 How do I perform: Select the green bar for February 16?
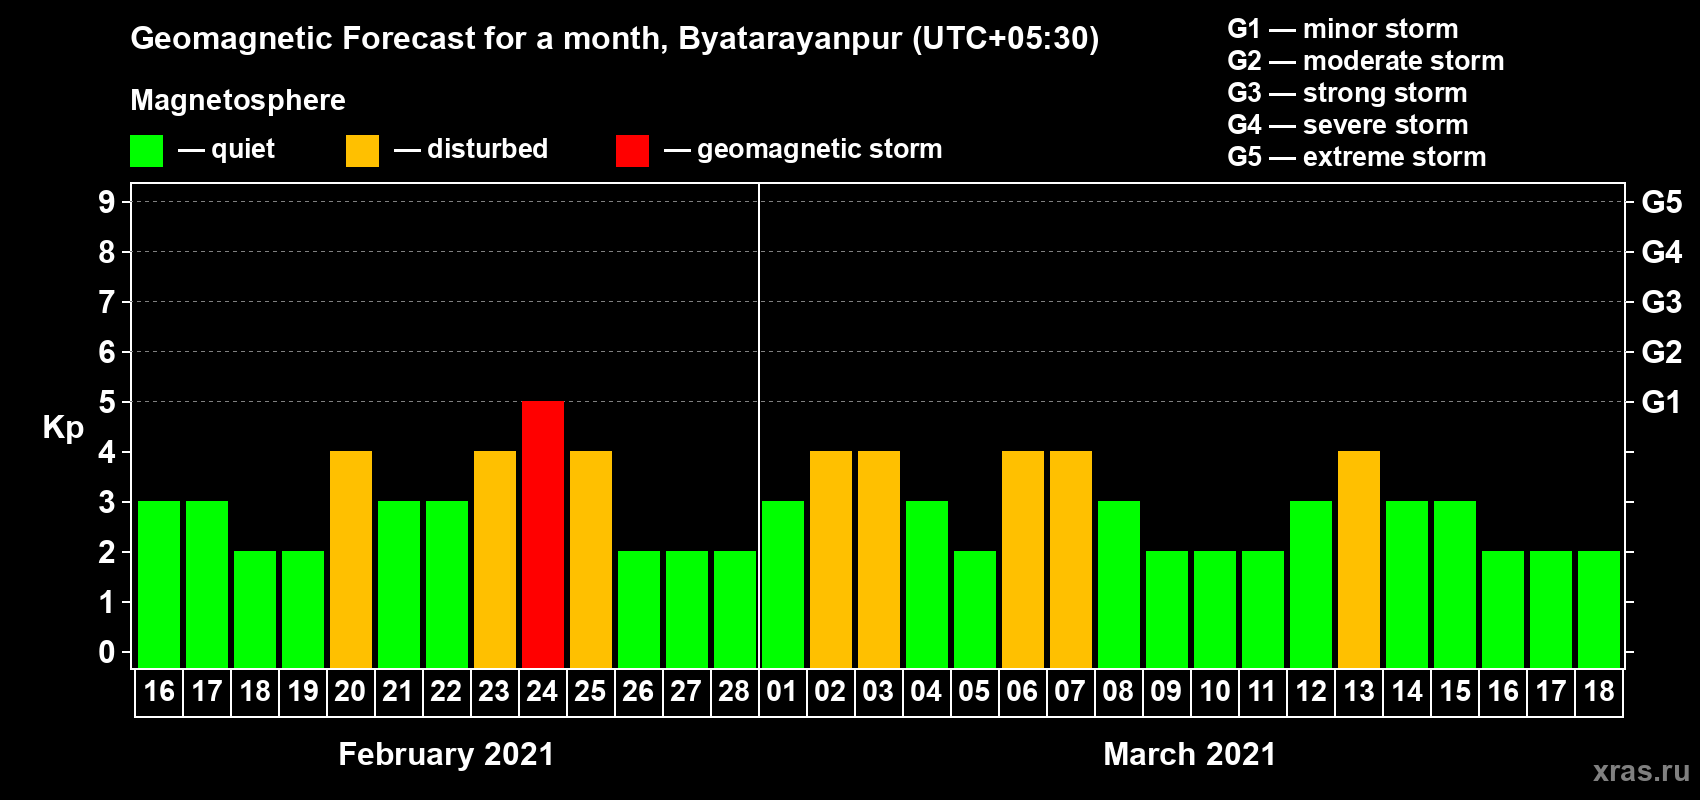point(159,584)
